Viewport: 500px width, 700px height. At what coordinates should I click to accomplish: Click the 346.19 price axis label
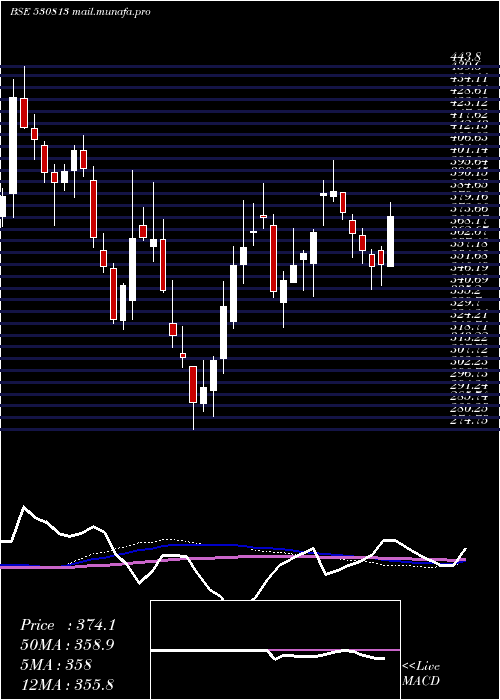[x=469, y=268]
